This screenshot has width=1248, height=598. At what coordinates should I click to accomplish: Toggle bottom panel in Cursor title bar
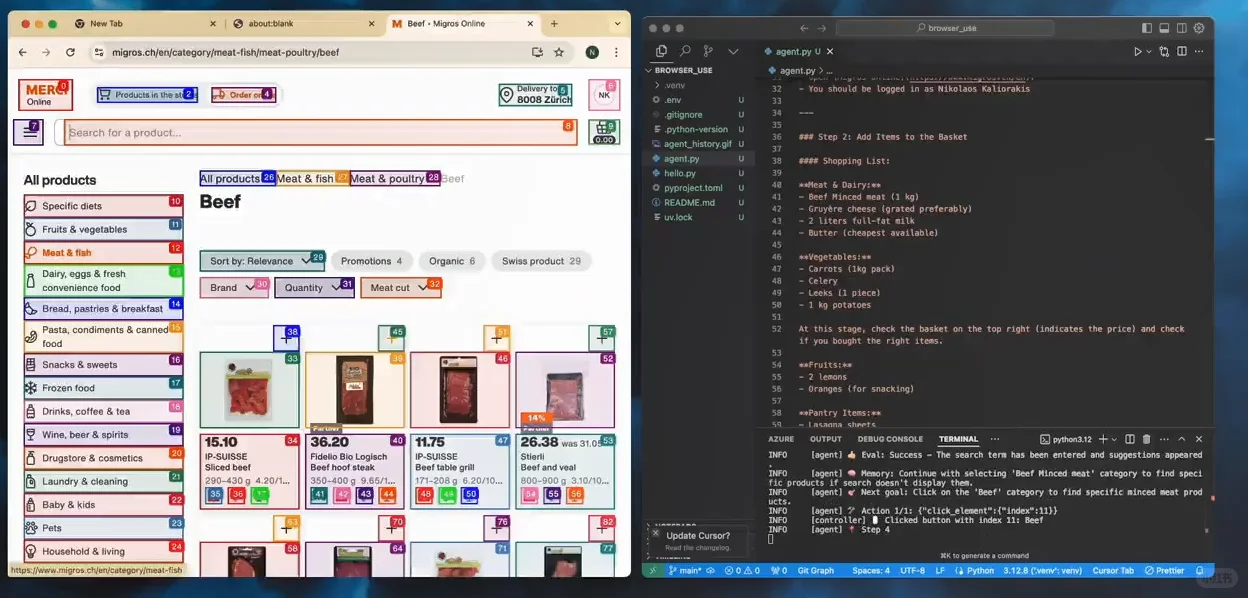click(x=1165, y=28)
